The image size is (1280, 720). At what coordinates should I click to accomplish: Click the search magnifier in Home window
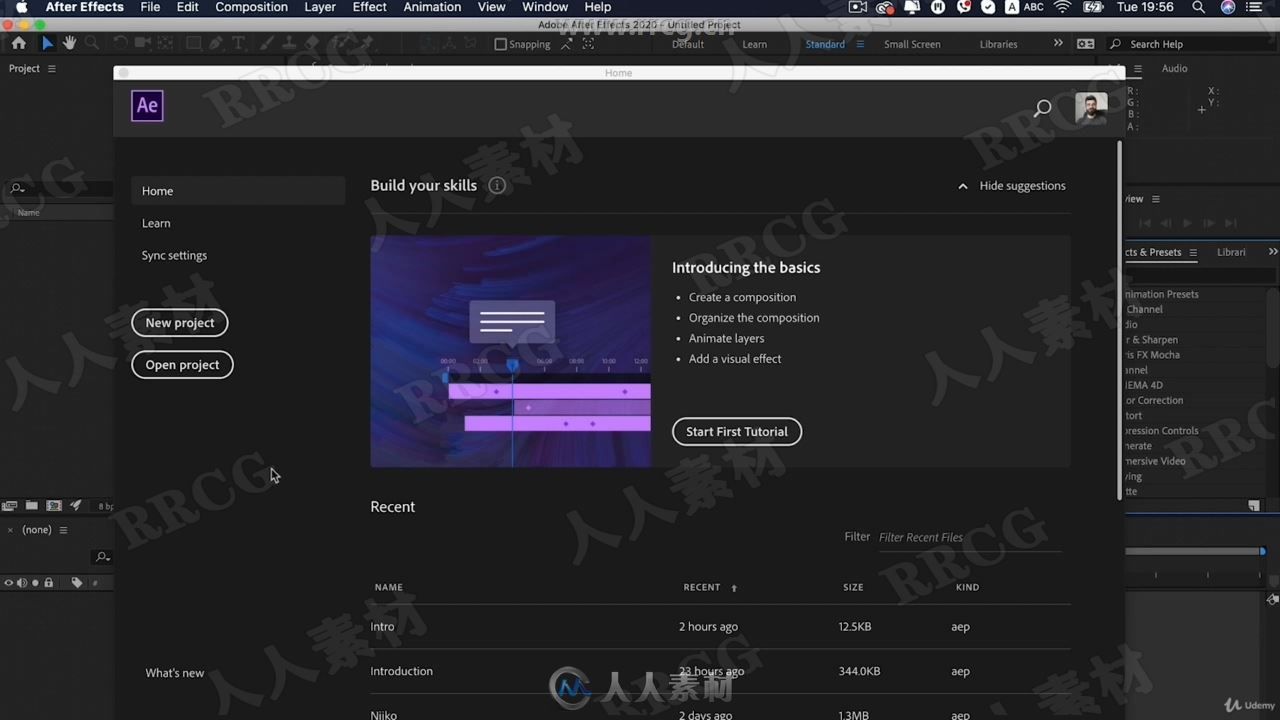[x=1042, y=108]
